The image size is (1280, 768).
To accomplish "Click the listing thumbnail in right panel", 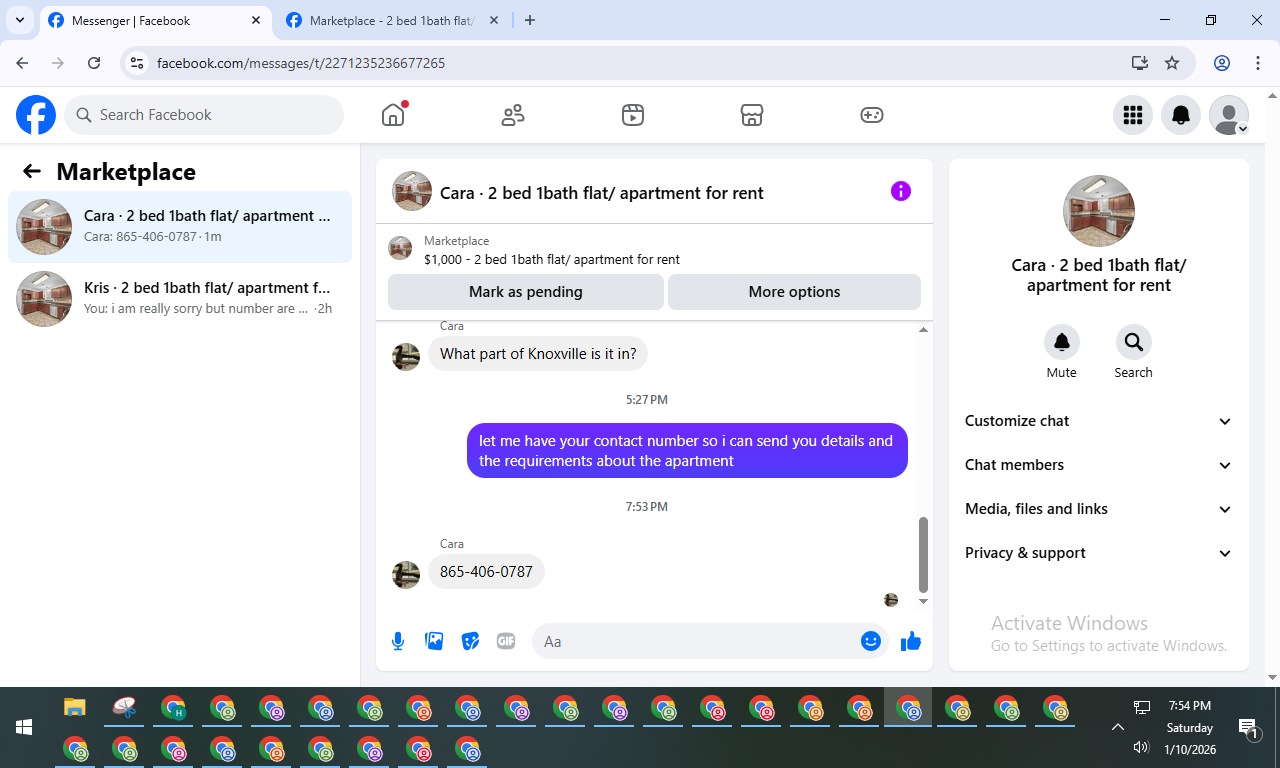I will [1099, 211].
